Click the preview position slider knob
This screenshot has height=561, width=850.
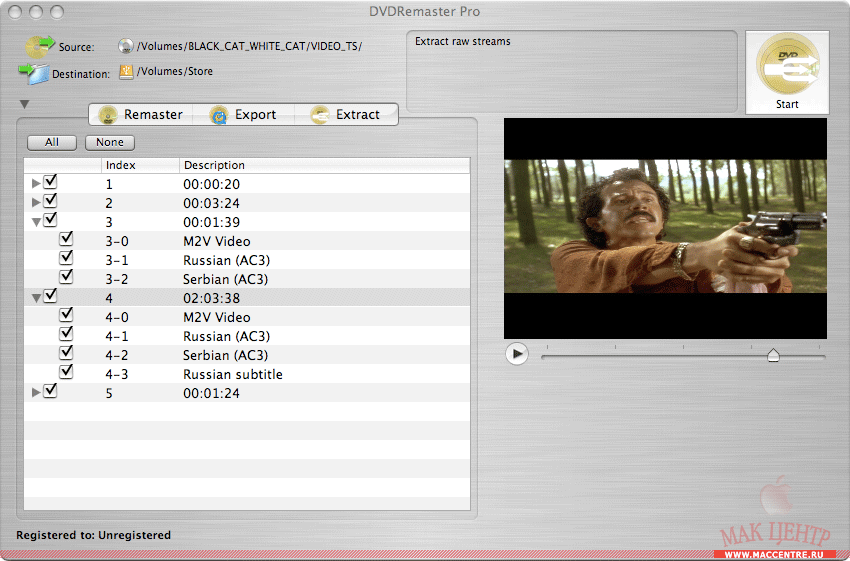[x=773, y=355]
